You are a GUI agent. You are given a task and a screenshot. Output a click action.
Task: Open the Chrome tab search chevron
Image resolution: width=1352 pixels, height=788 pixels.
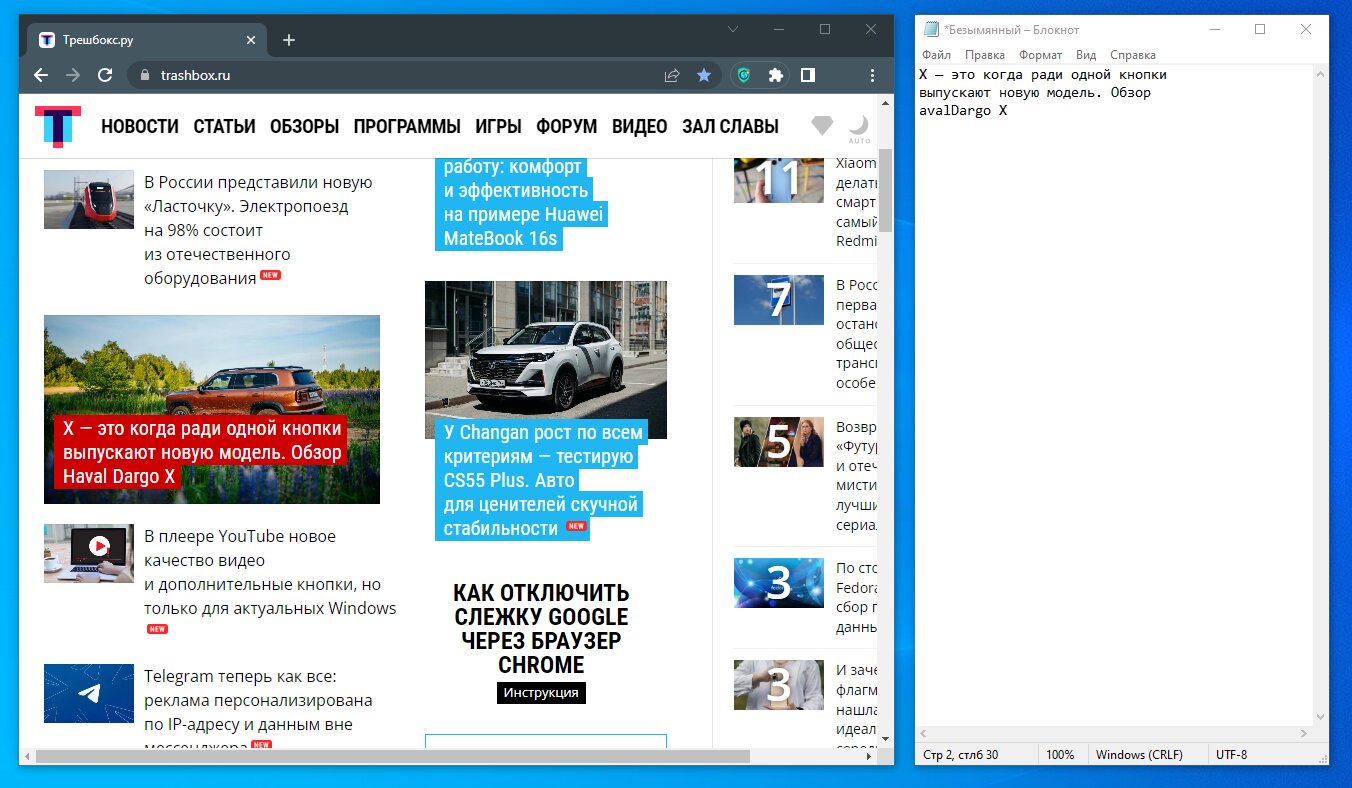click(733, 29)
